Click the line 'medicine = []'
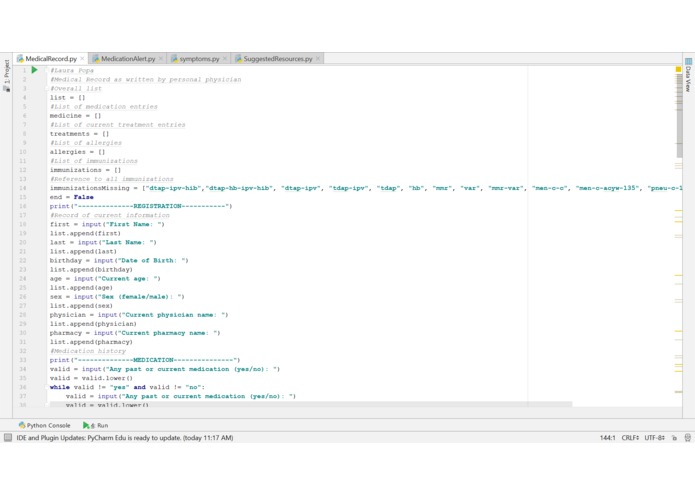The width and height of the screenshot is (695, 494). [x=75, y=116]
